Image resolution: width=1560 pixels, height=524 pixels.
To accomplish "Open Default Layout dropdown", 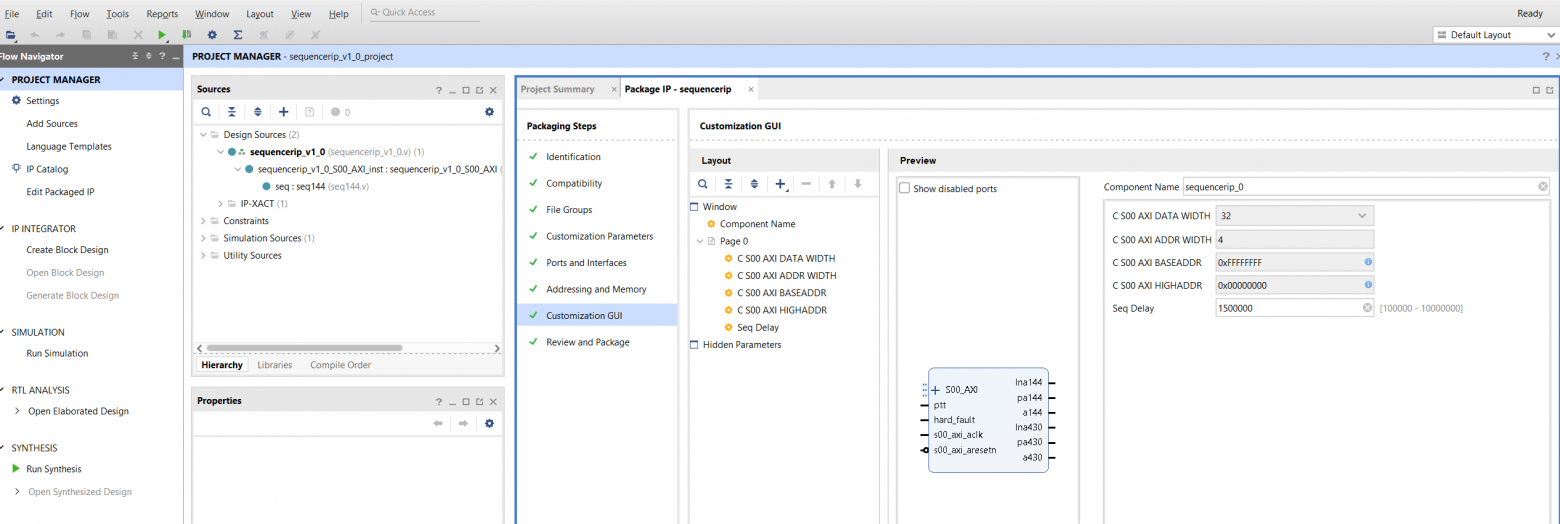I will coord(1494,35).
